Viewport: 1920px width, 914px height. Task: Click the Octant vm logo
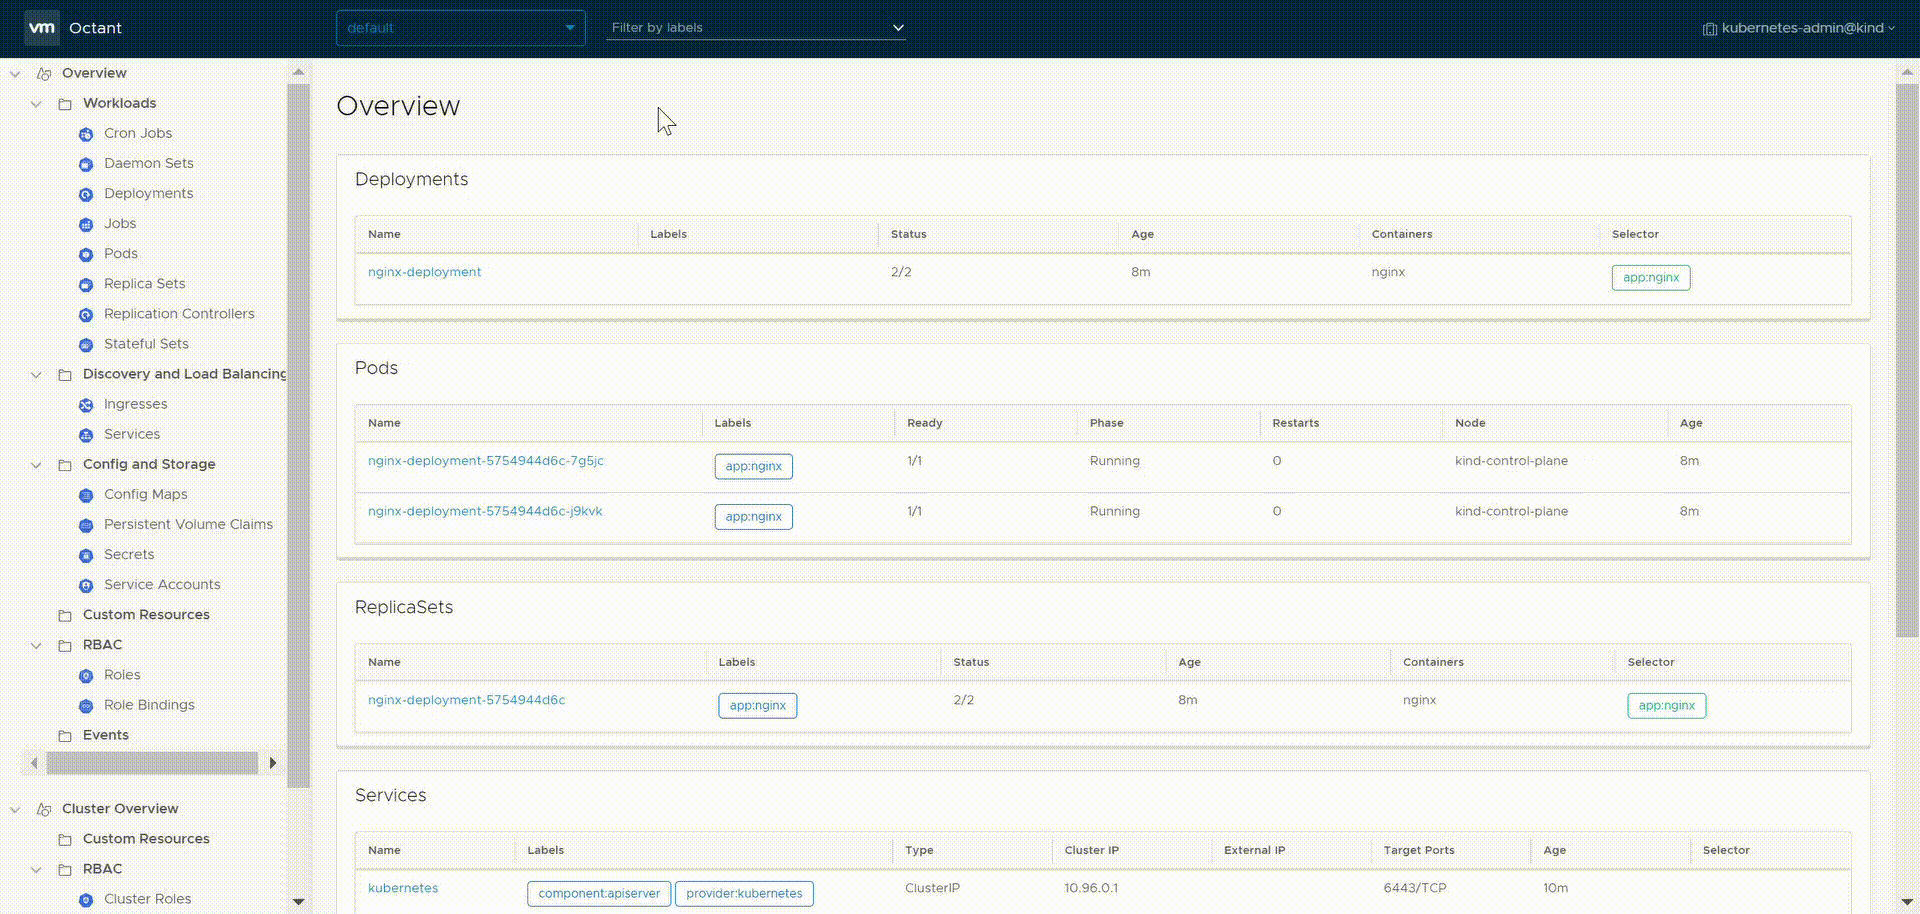(41, 28)
